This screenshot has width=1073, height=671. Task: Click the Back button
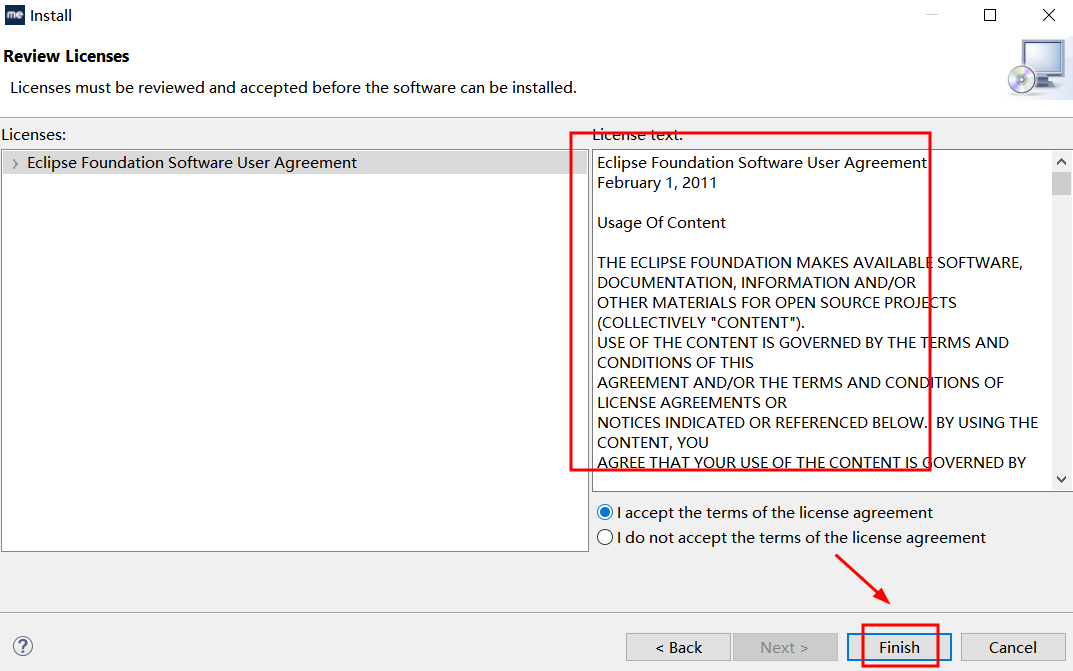click(x=678, y=647)
